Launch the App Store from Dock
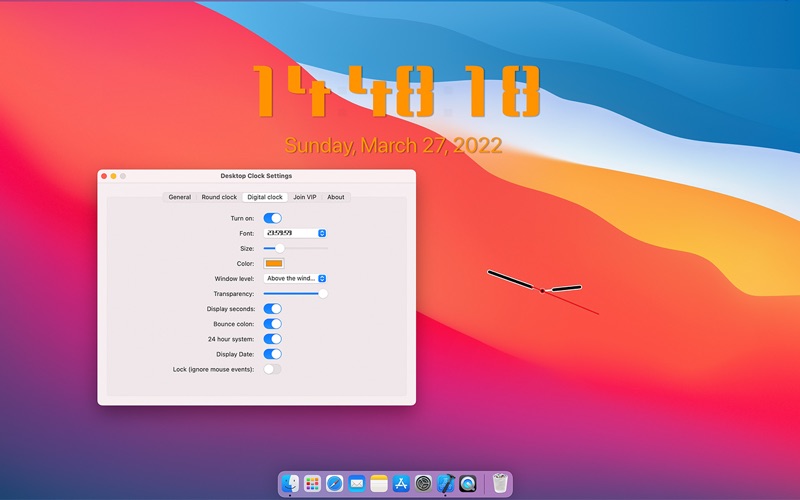 [x=401, y=483]
